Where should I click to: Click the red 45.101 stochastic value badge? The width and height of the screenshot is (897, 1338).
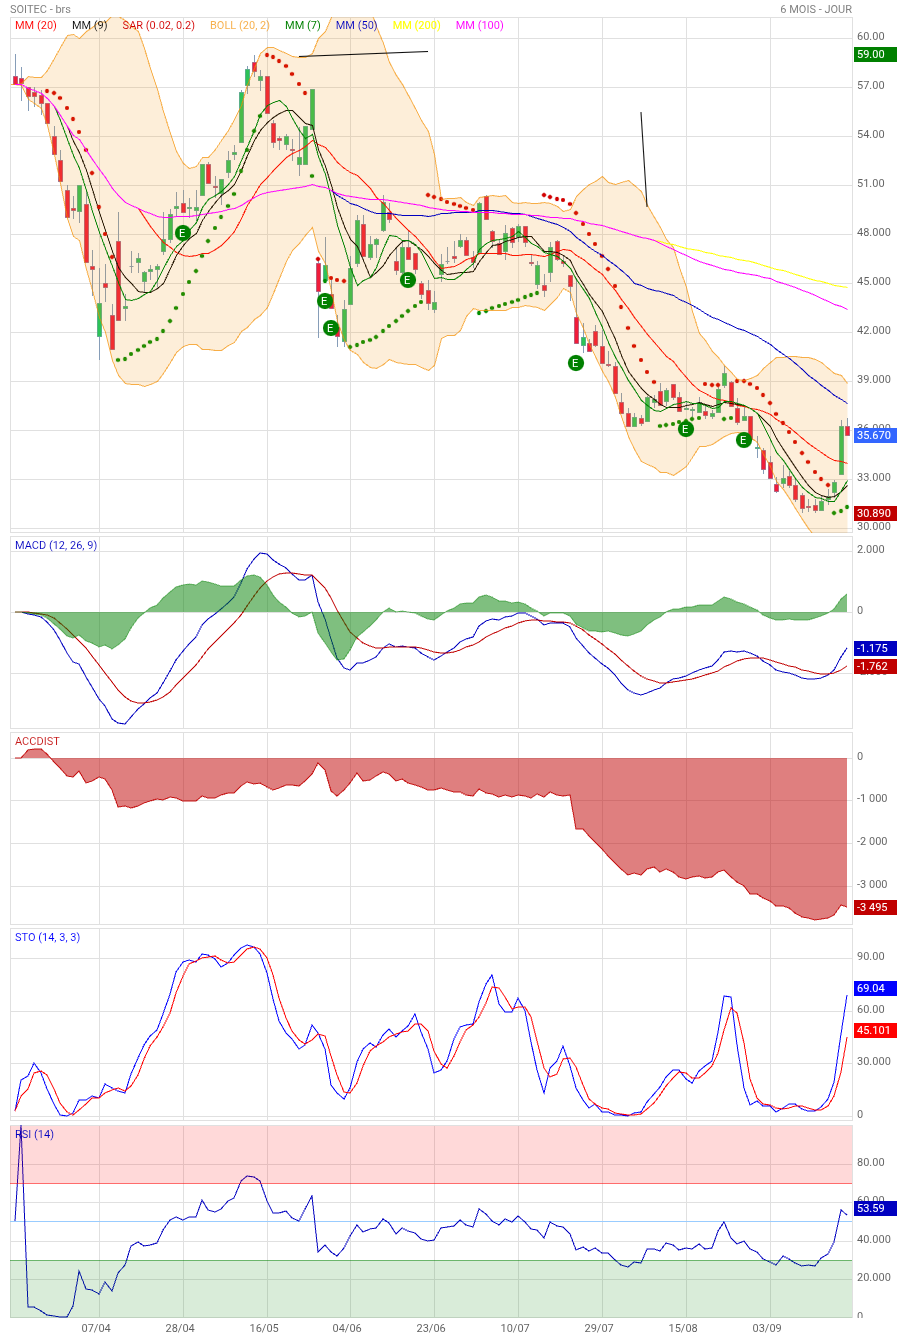pyautogui.click(x=875, y=1031)
